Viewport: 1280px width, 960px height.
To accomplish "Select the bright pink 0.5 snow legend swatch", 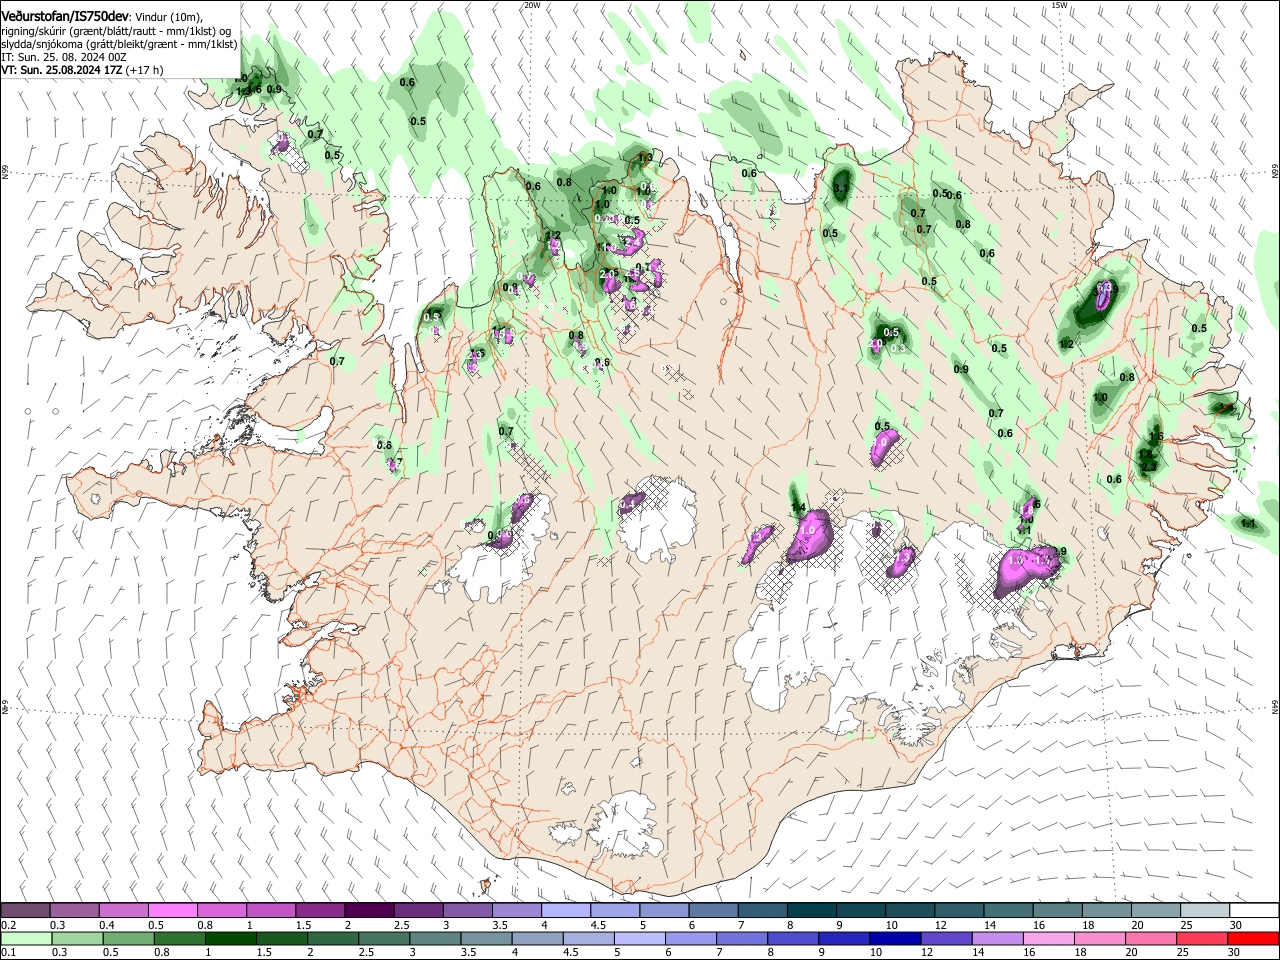I will [x=172, y=910].
